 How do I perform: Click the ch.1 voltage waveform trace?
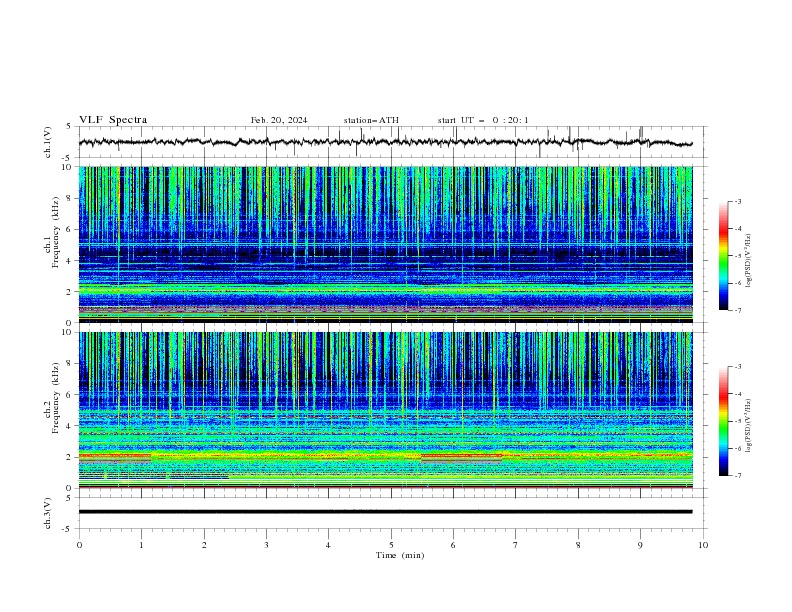[385, 142]
